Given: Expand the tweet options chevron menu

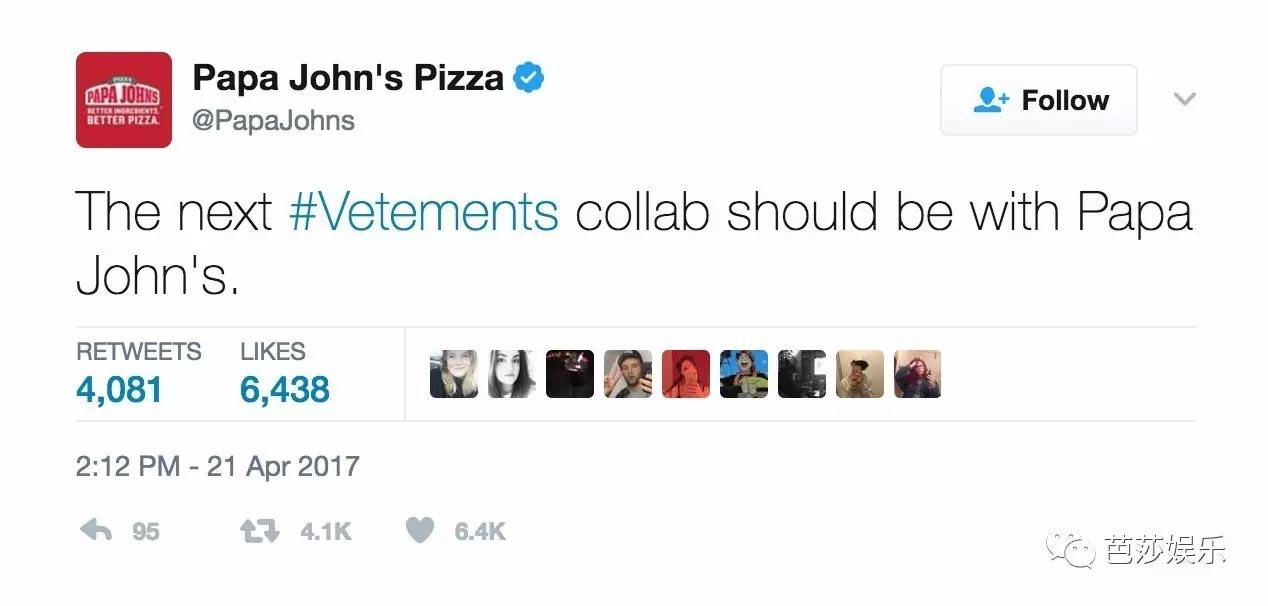Looking at the screenshot, I should point(1184,99).
